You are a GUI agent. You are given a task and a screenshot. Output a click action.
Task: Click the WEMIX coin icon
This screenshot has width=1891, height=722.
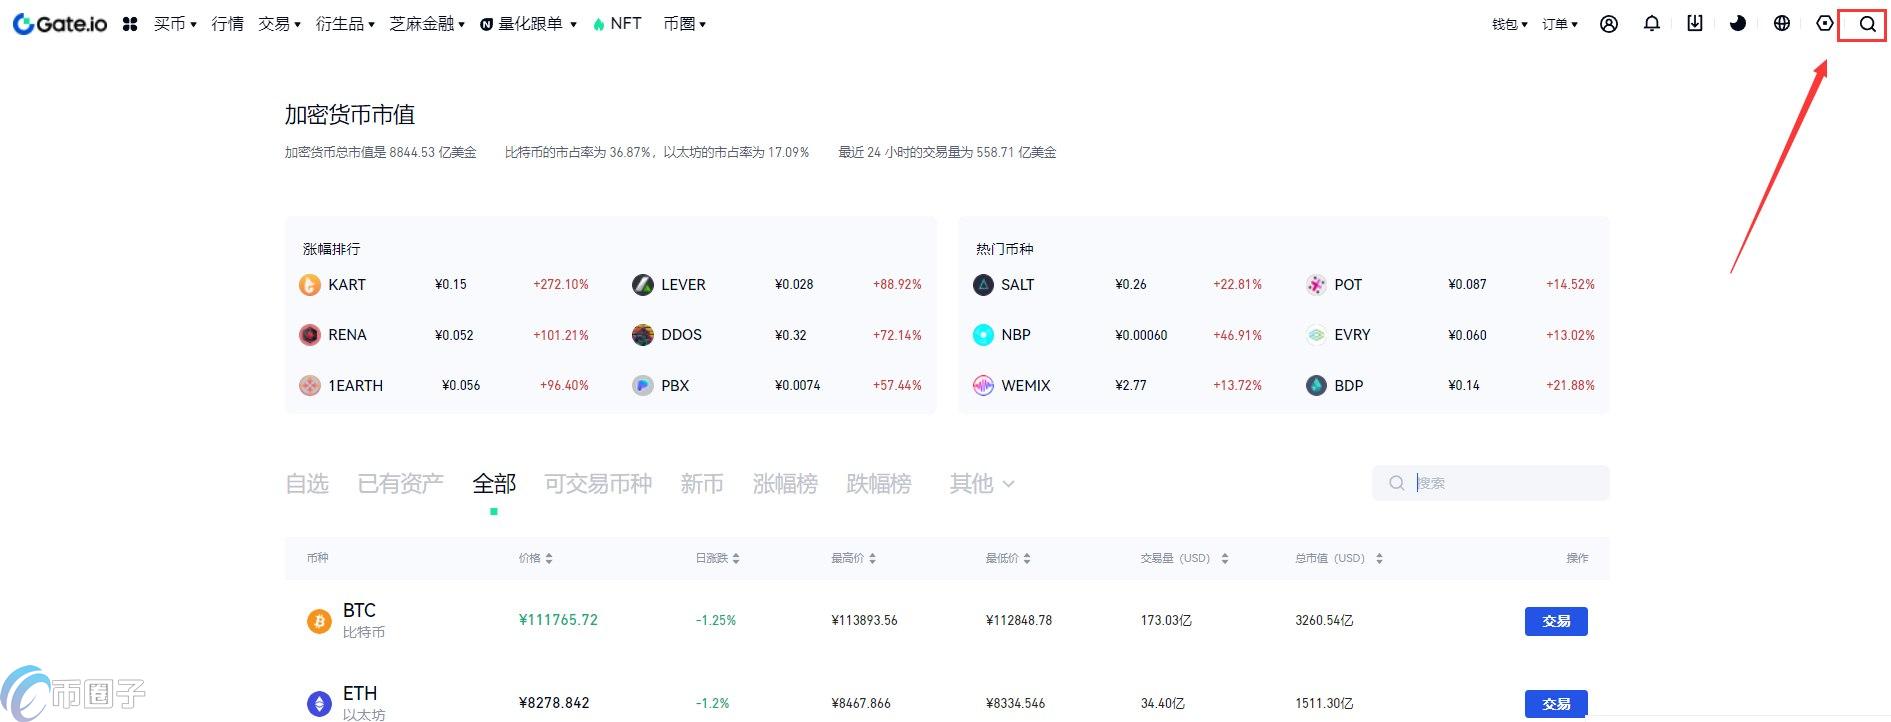[983, 385]
